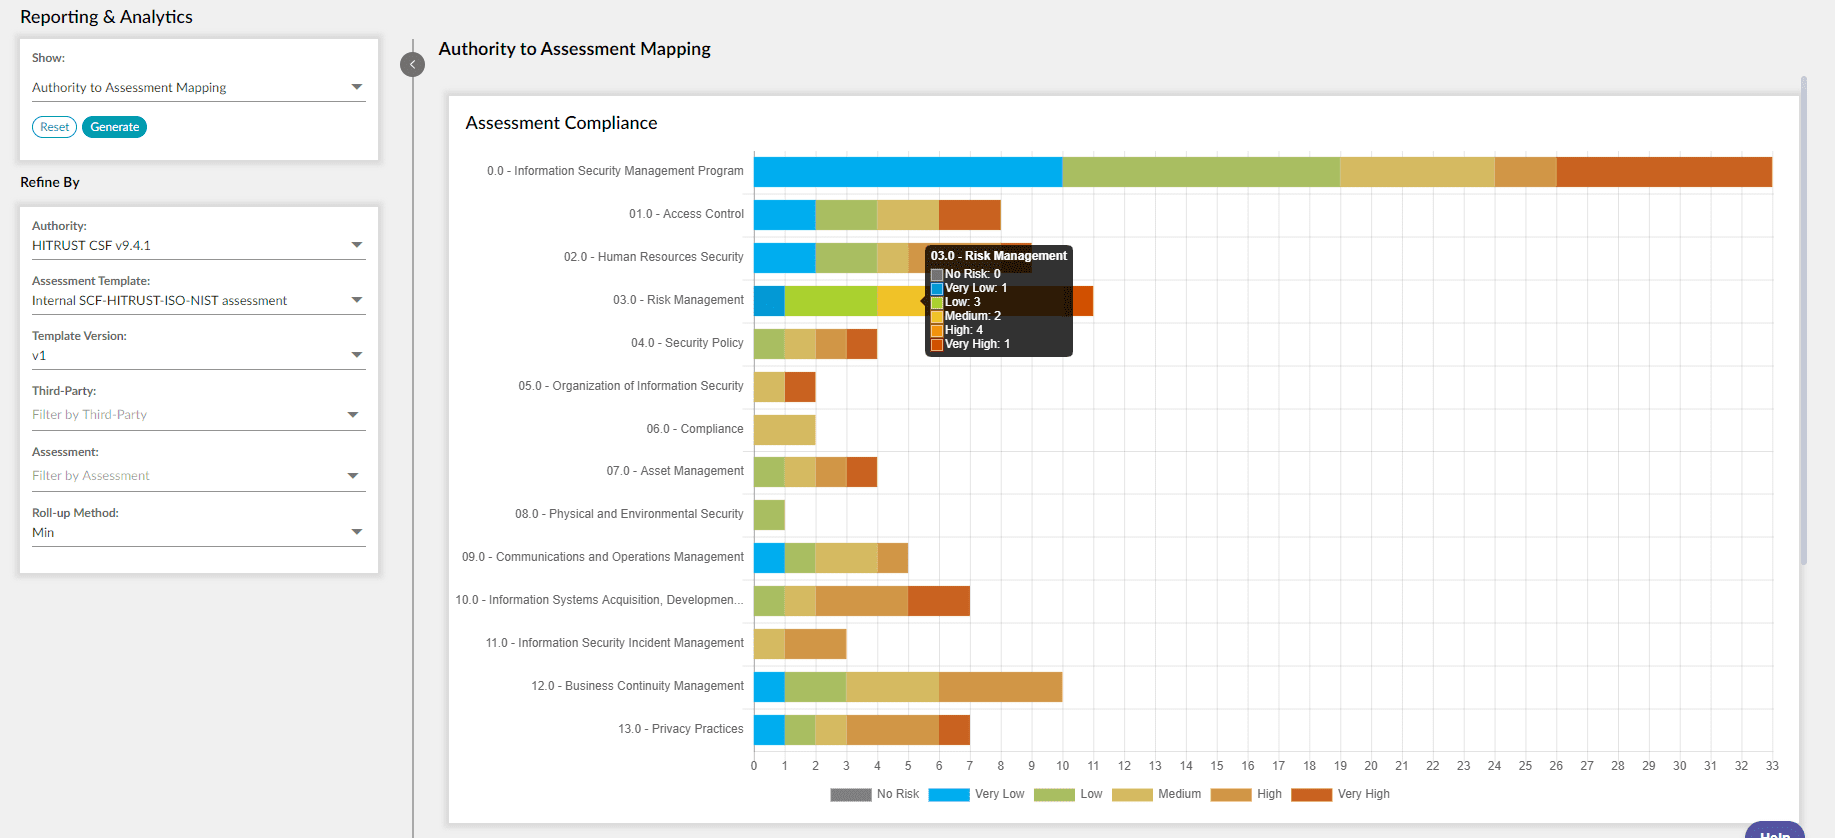Toggle the Very Low legend series

(x=976, y=795)
